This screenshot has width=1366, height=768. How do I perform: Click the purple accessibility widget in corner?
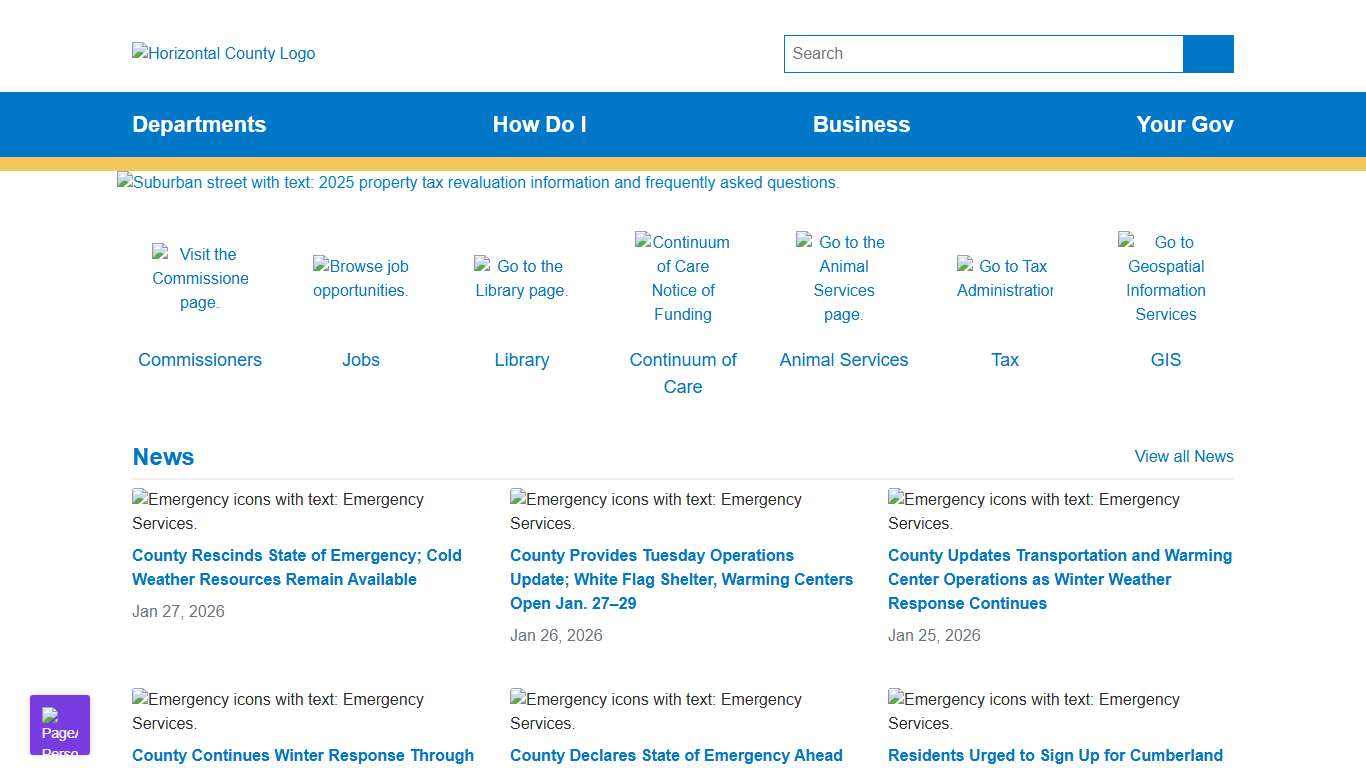pyautogui.click(x=60, y=725)
